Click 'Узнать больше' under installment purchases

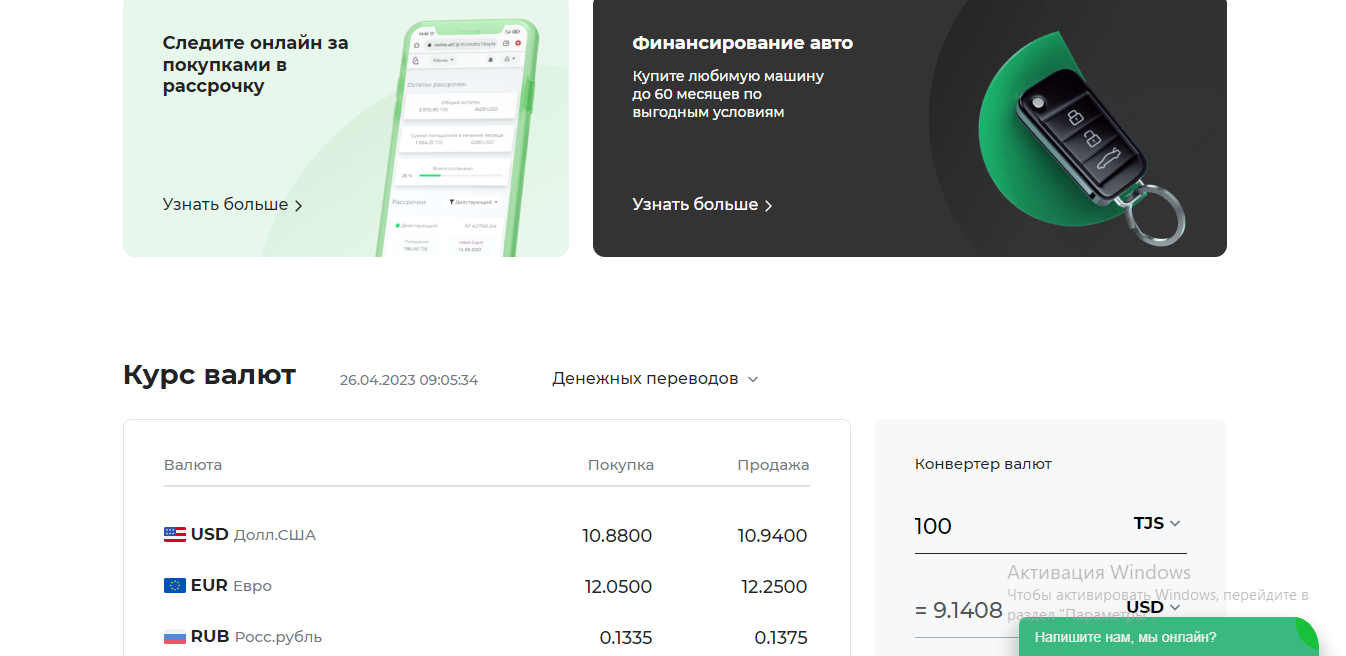[x=225, y=205]
